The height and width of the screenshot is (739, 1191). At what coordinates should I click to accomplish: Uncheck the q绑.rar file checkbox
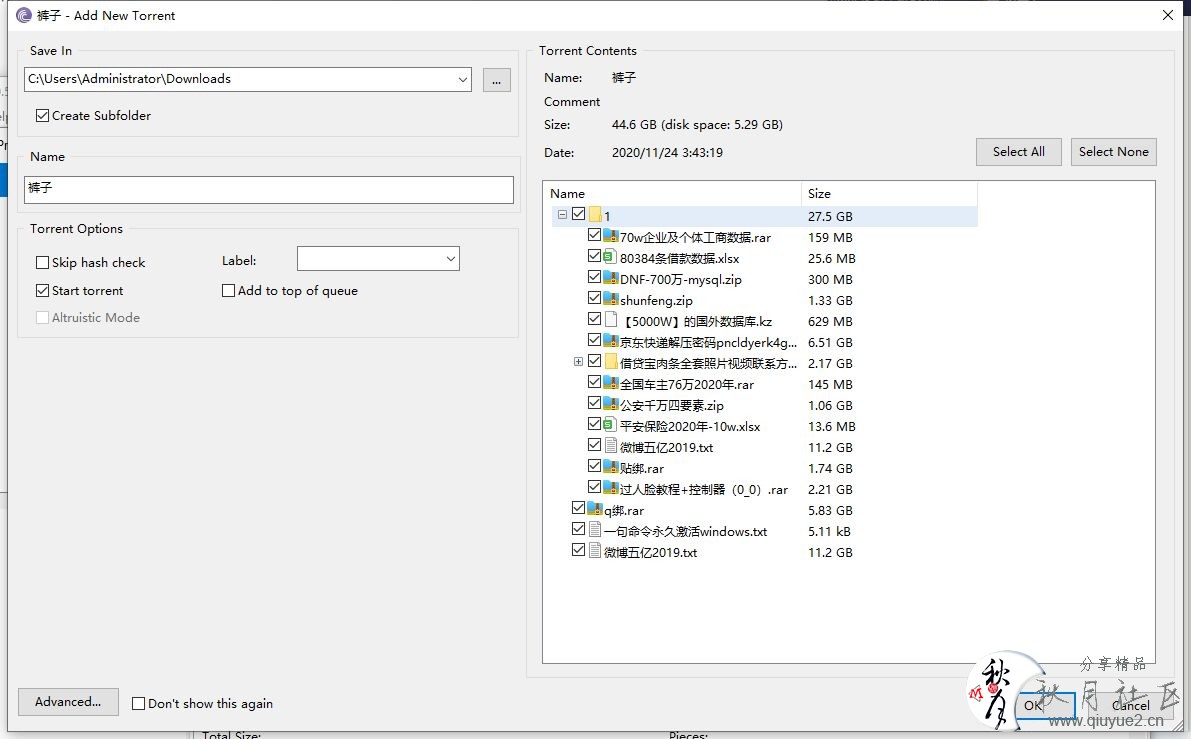point(578,508)
